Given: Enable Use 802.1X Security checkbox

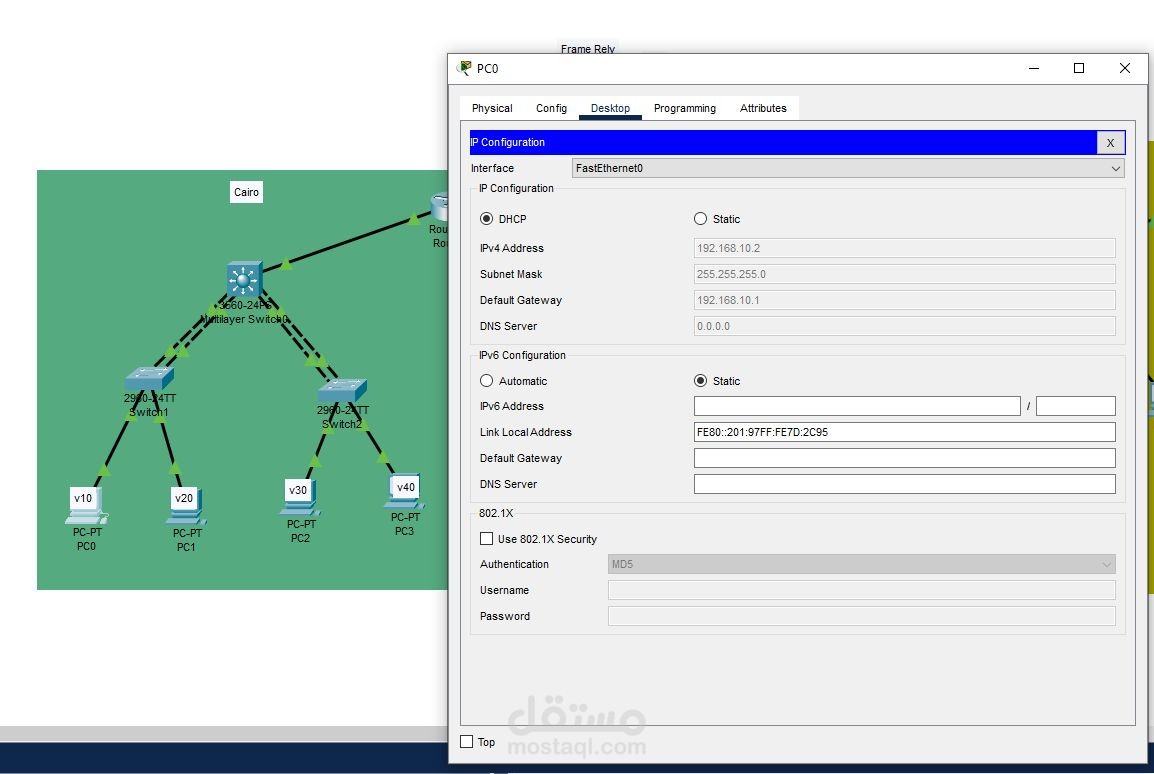Looking at the screenshot, I should coord(486,539).
